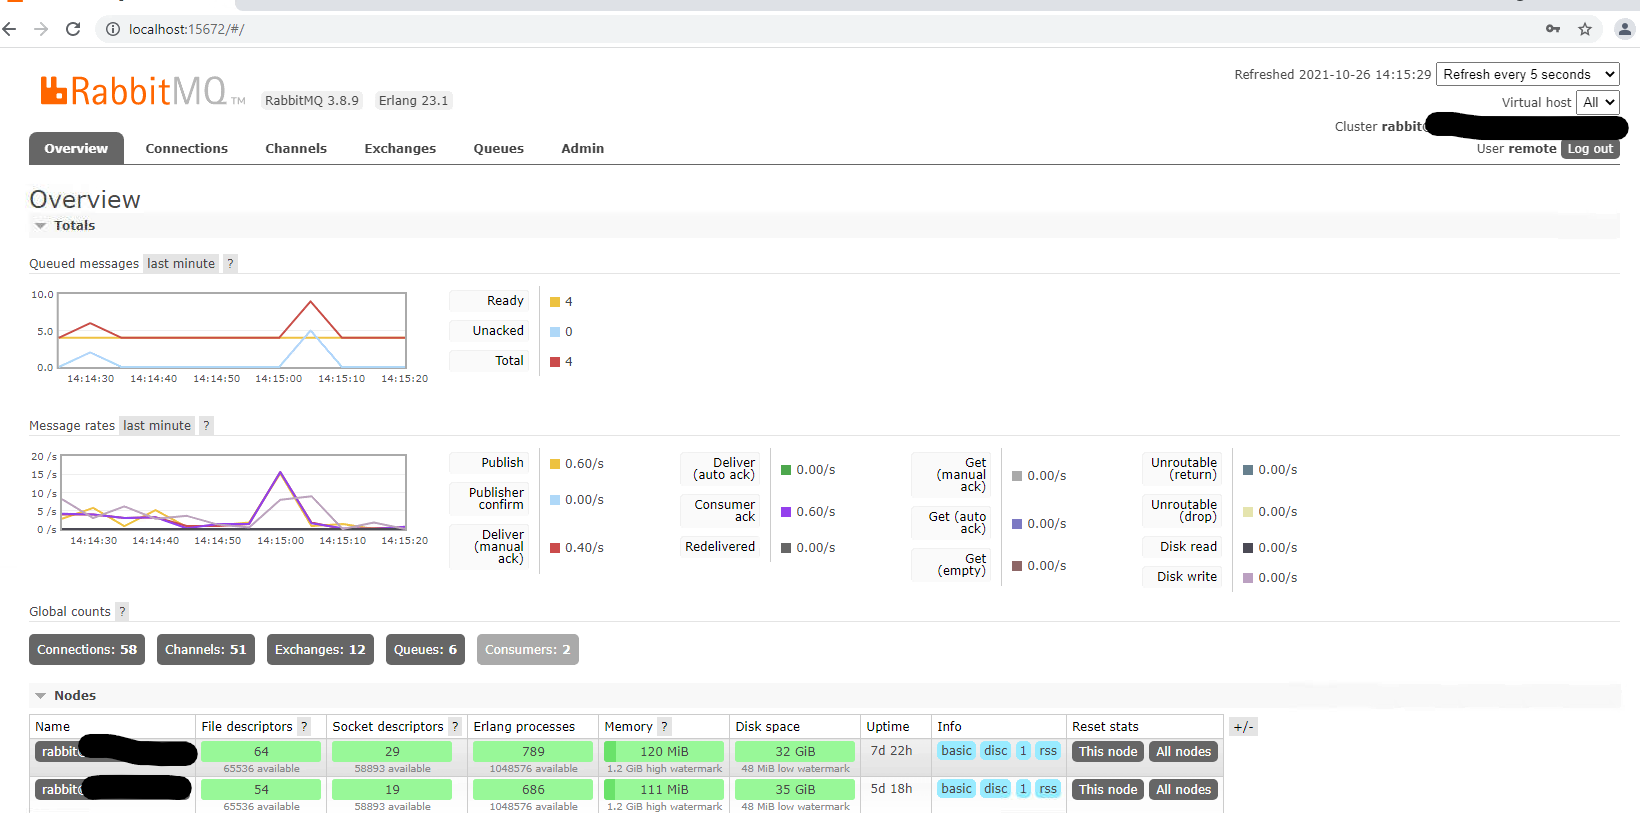This screenshot has height=813, width=1640.
Task: Click yellow Publish rate swatch
Action: (x=555, y=464)
